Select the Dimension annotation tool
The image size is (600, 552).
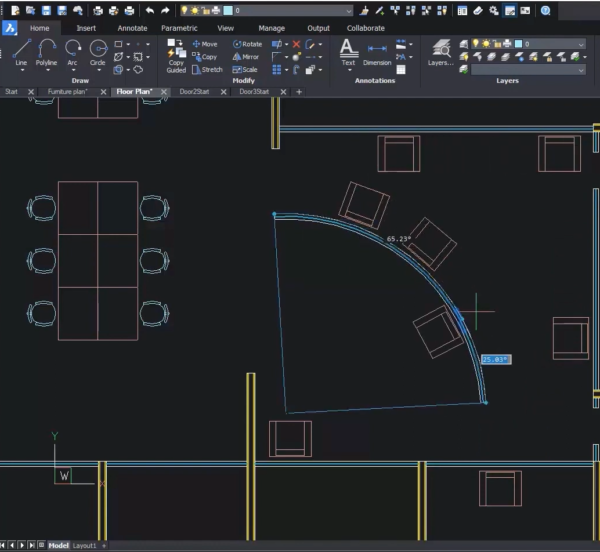[x=377, y=51]
